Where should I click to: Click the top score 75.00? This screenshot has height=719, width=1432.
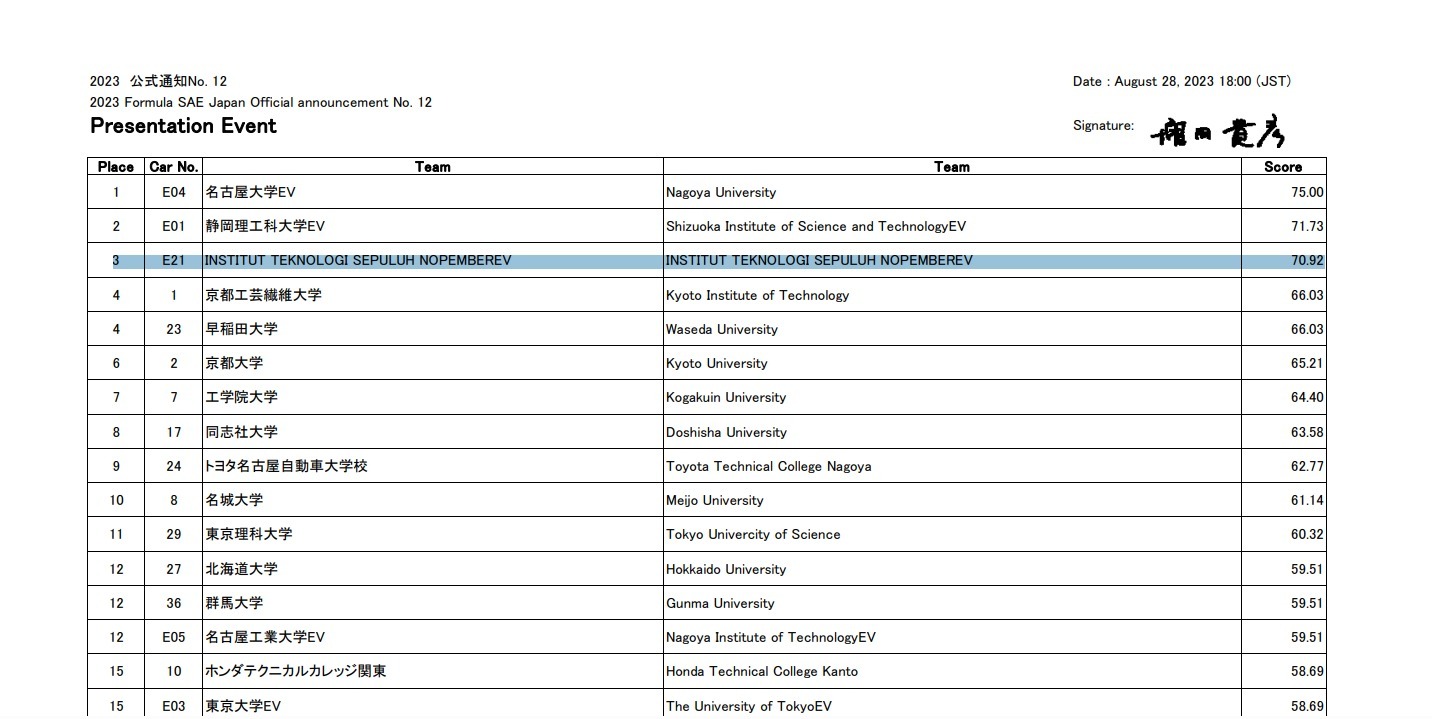pos(1306,192)
